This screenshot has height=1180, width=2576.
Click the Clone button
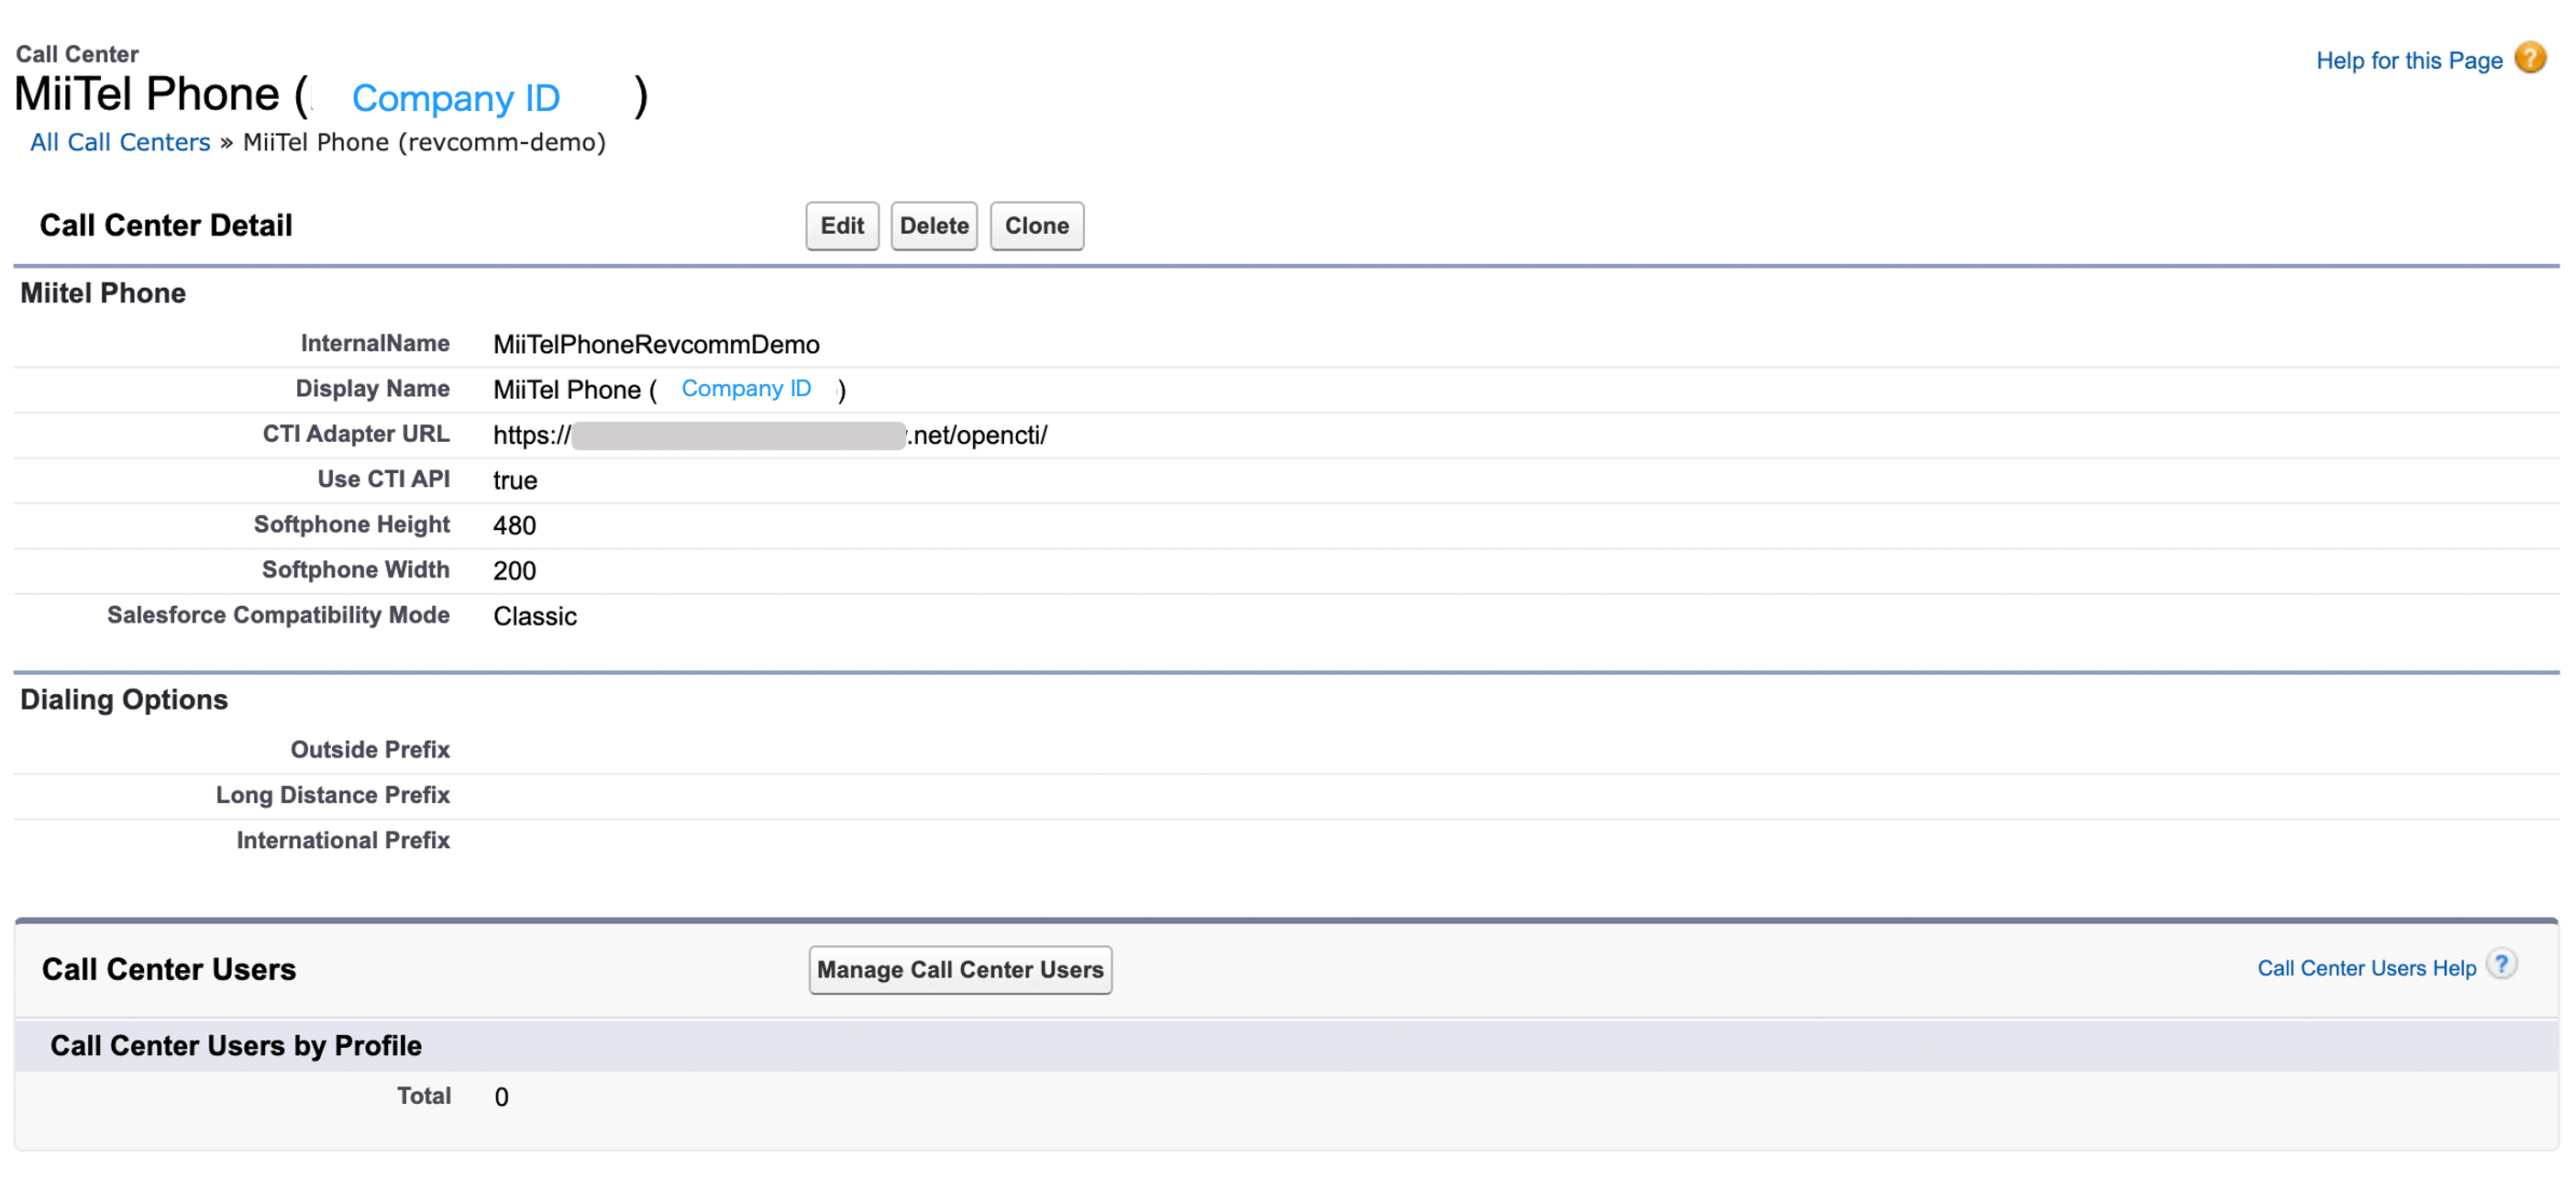(x=1037, y=226)
